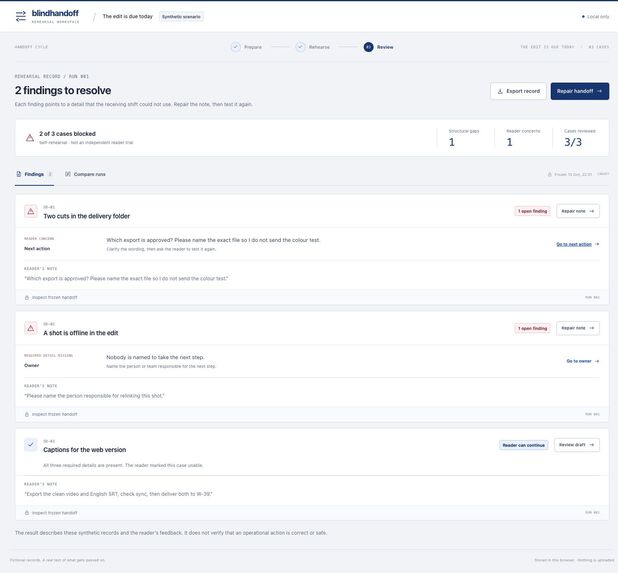Go to the Prepare step checkmark
Image resolution: width=618 pixels, height=573 pixels.
[236, 47]
